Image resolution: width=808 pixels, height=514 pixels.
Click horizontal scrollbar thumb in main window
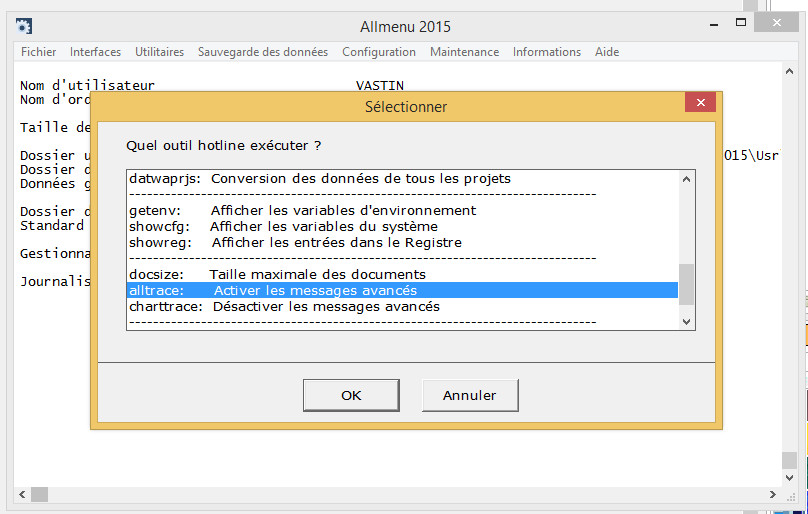tap(40, 494)
